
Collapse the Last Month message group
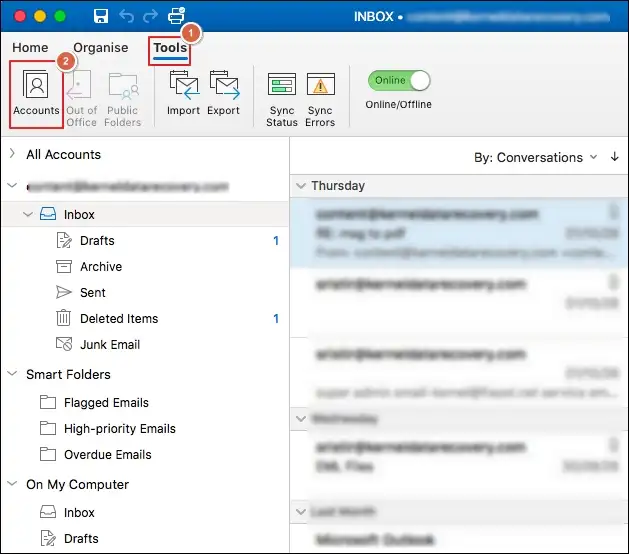click(x=300, y=511)
